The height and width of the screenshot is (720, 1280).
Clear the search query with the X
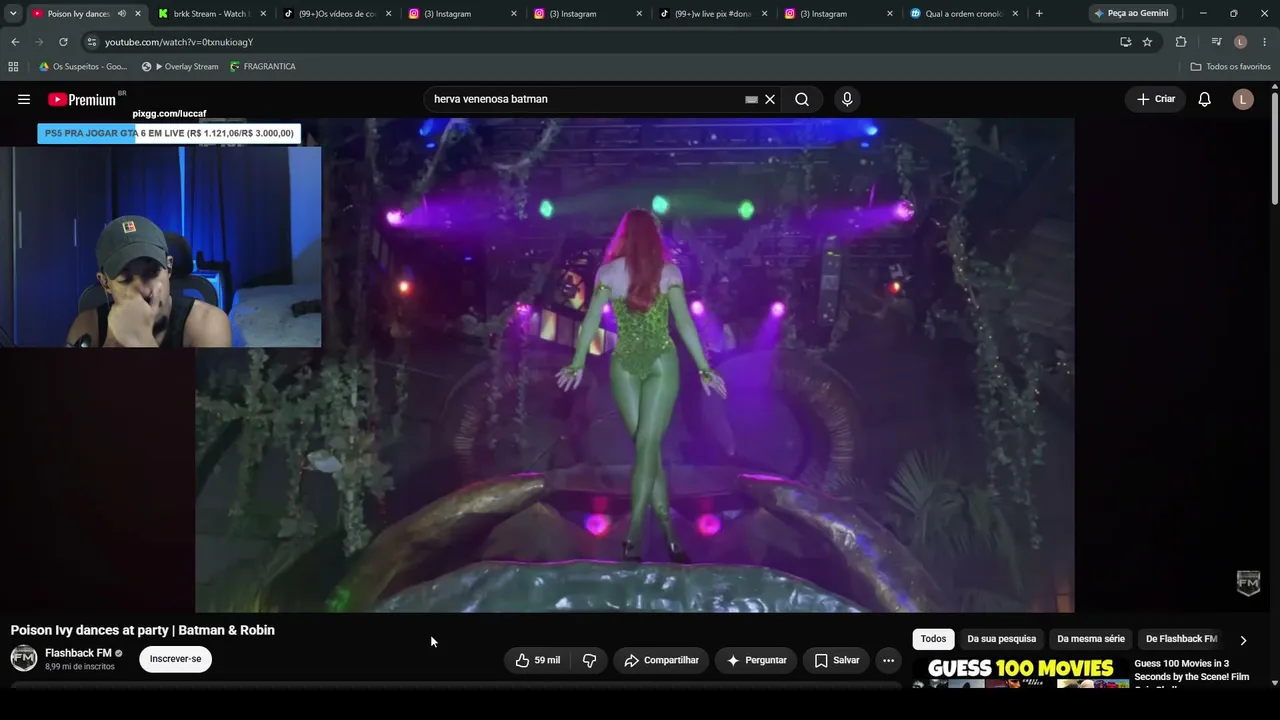click(x=770, y=99)
